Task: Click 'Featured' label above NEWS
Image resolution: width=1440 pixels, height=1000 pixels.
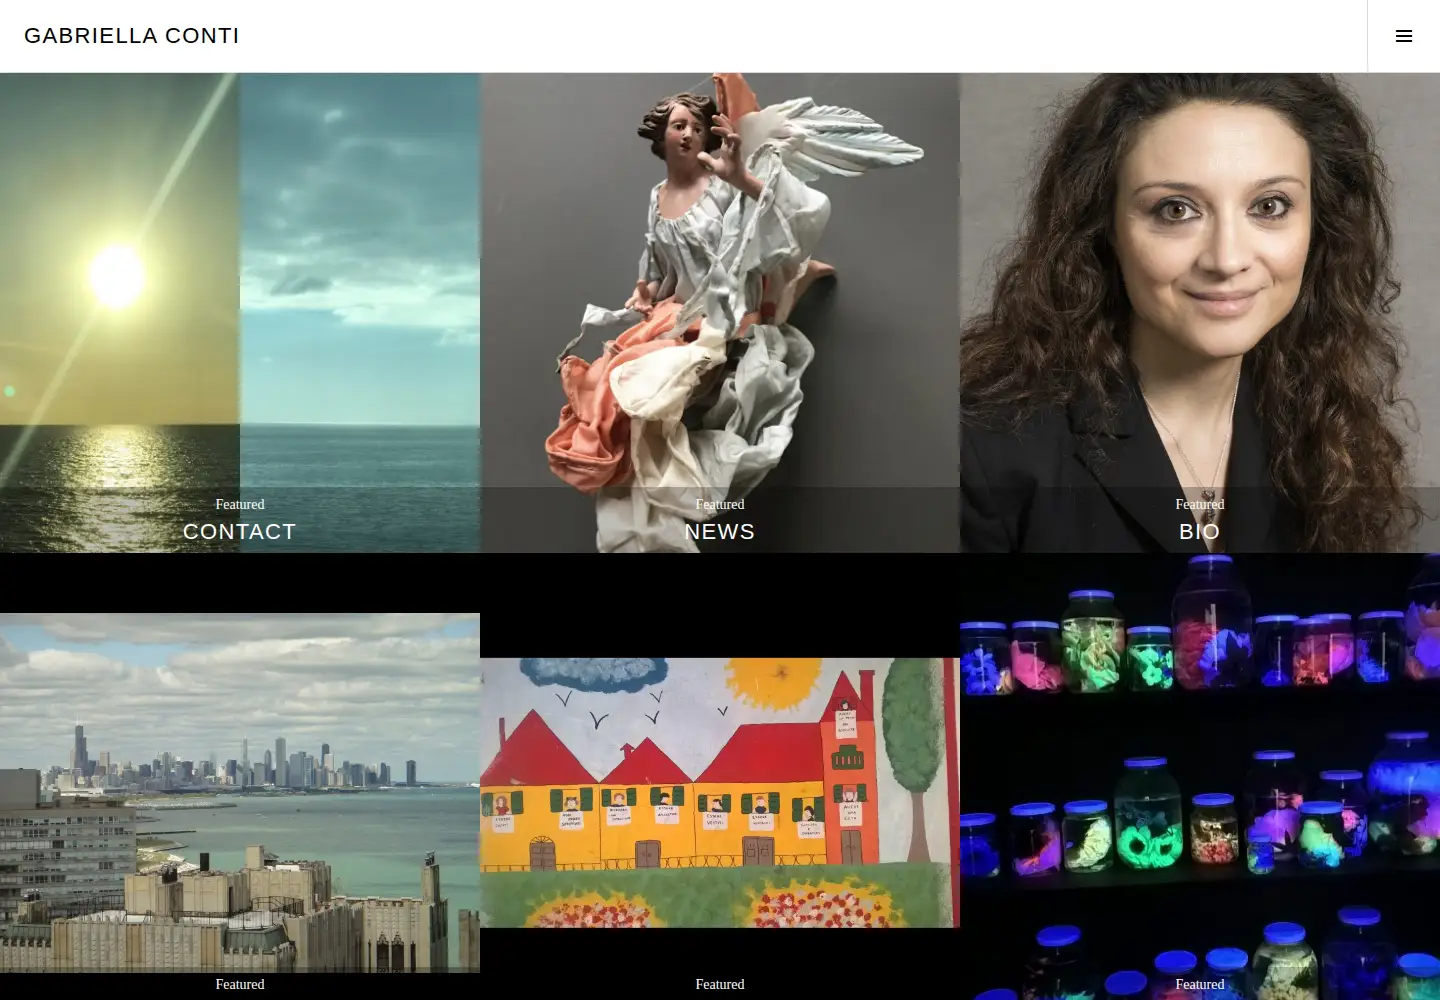Action: point(720,504)
